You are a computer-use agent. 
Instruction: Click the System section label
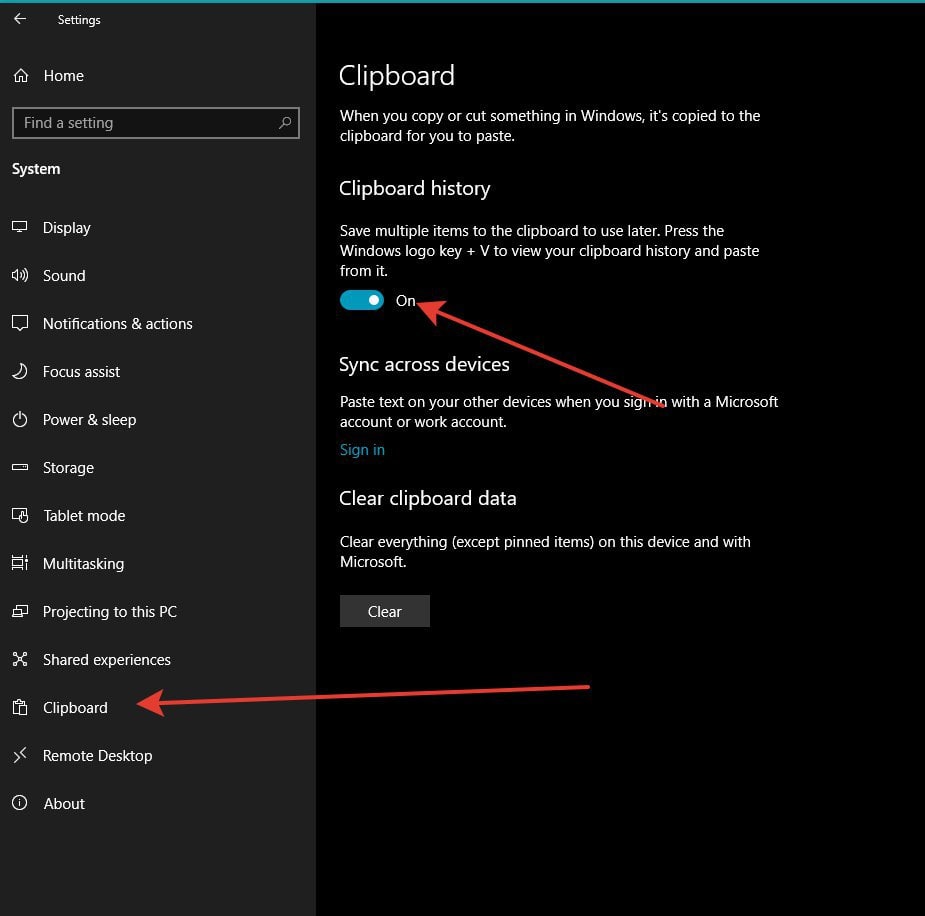pyautogui.click(x=36, y=169)
